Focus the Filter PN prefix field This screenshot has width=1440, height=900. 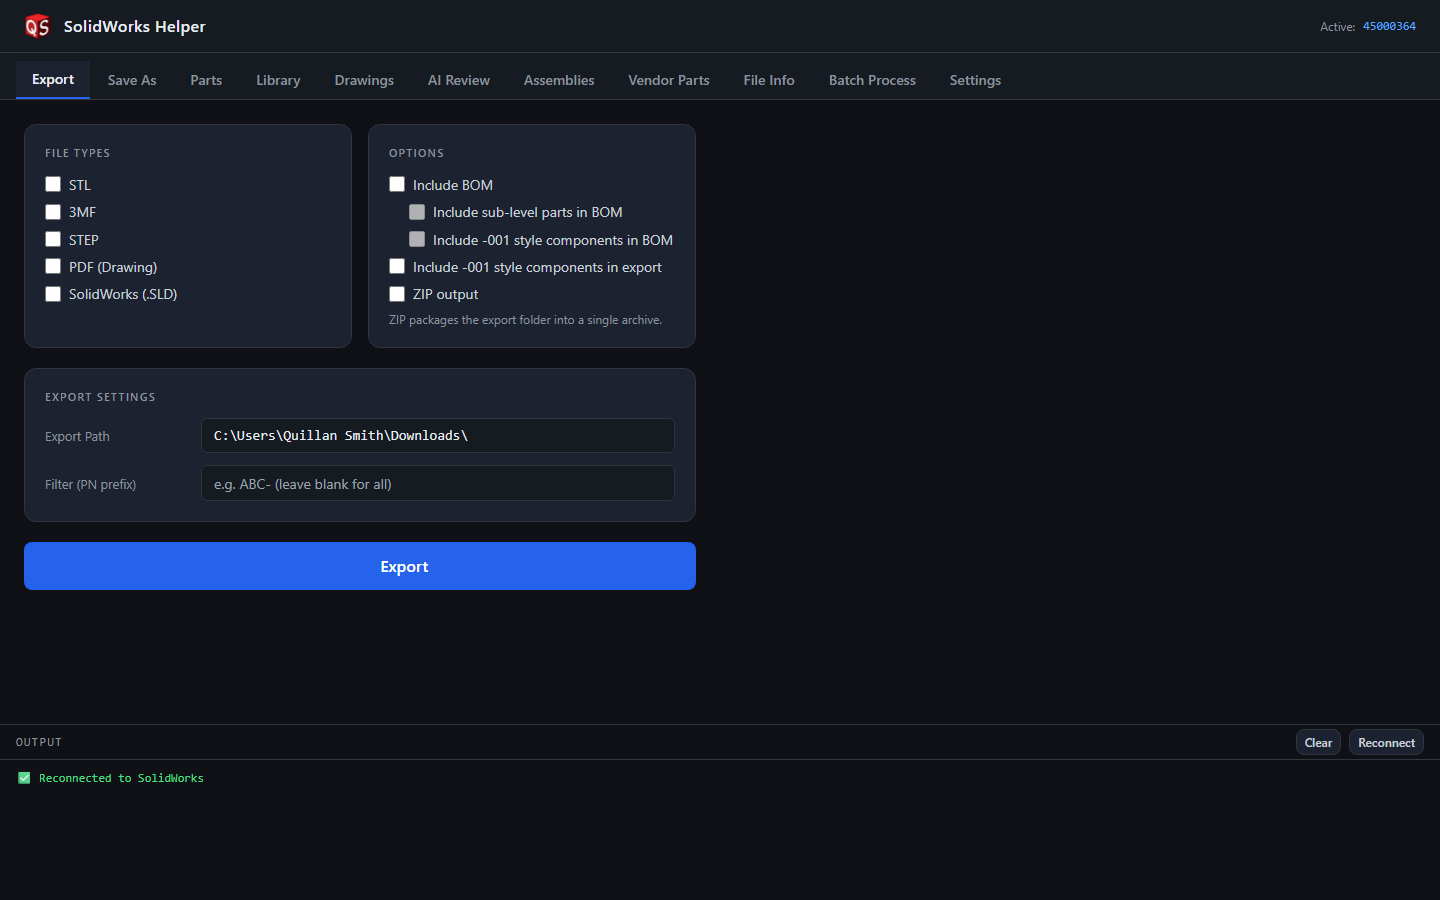tap(438, 483)
